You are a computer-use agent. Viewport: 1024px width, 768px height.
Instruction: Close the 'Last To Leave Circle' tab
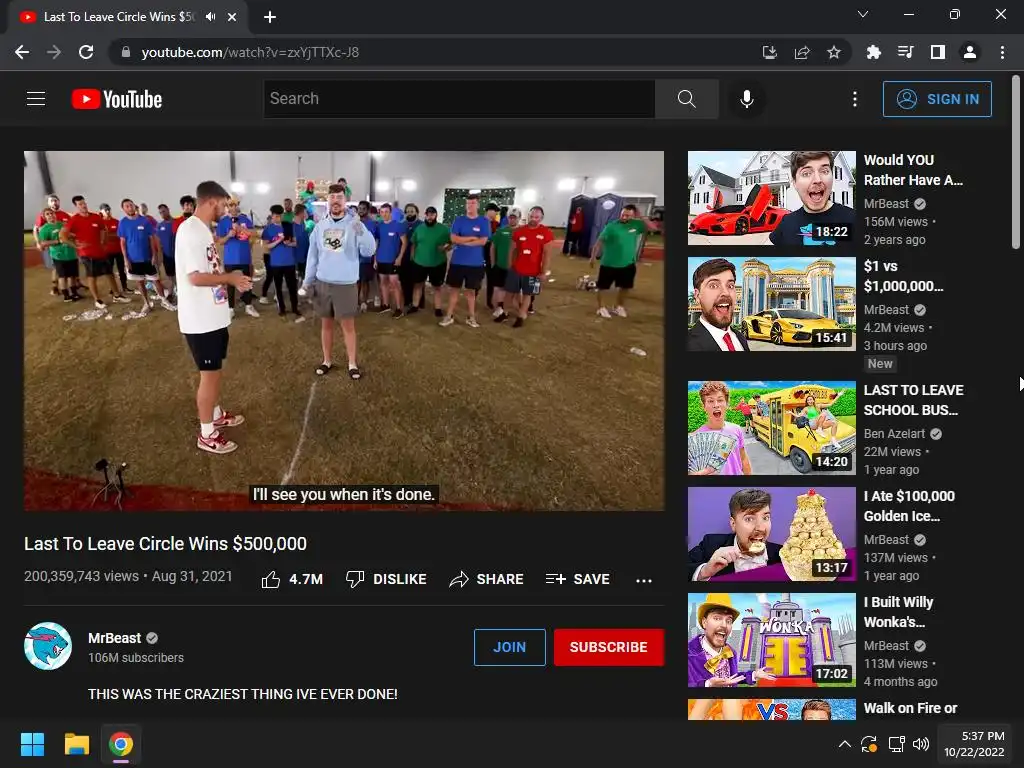tap(232, 17)
